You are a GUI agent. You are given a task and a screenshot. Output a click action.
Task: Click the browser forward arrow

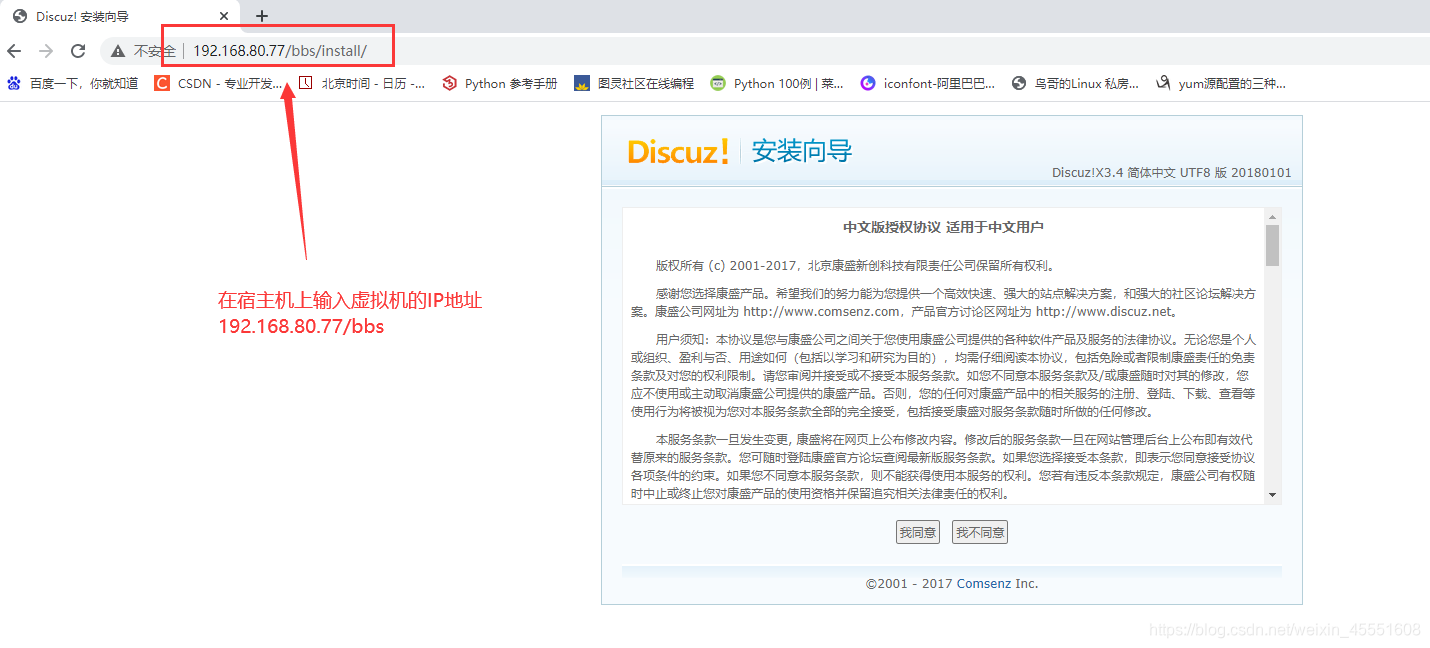(x=45, y=51)
